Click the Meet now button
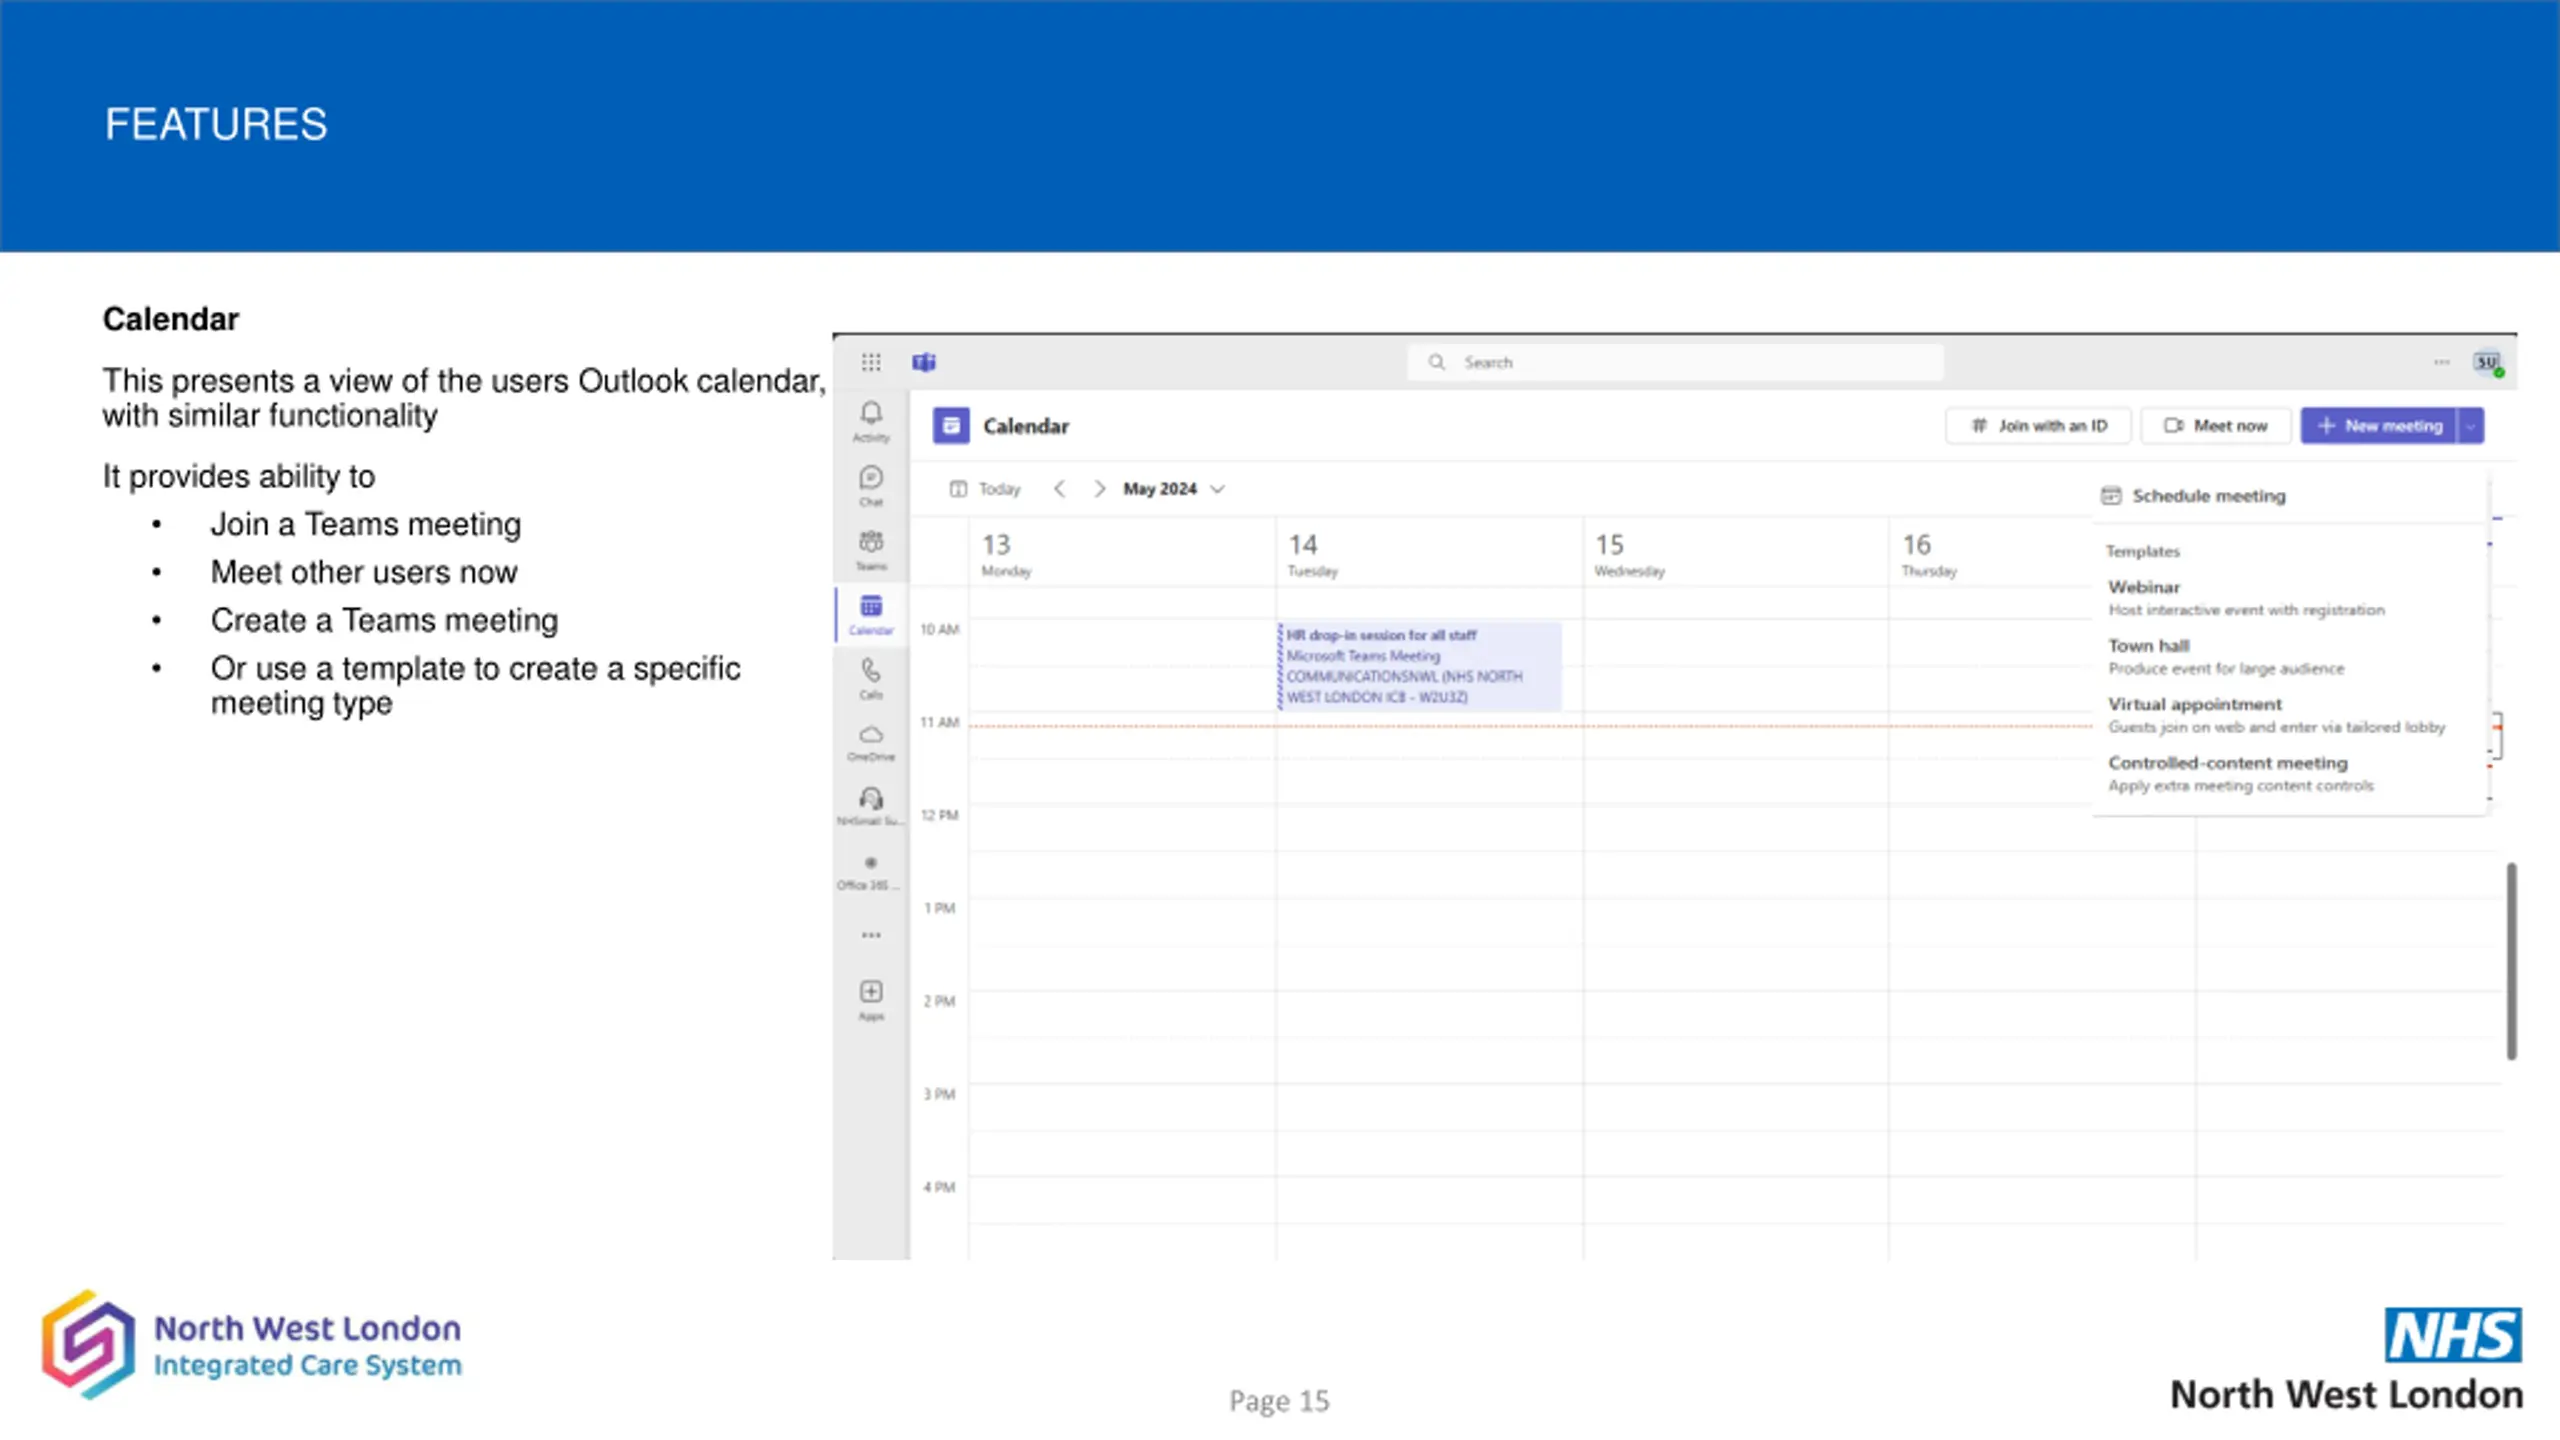This screenshot has width=2560, height=1440. coord(2216,426)
